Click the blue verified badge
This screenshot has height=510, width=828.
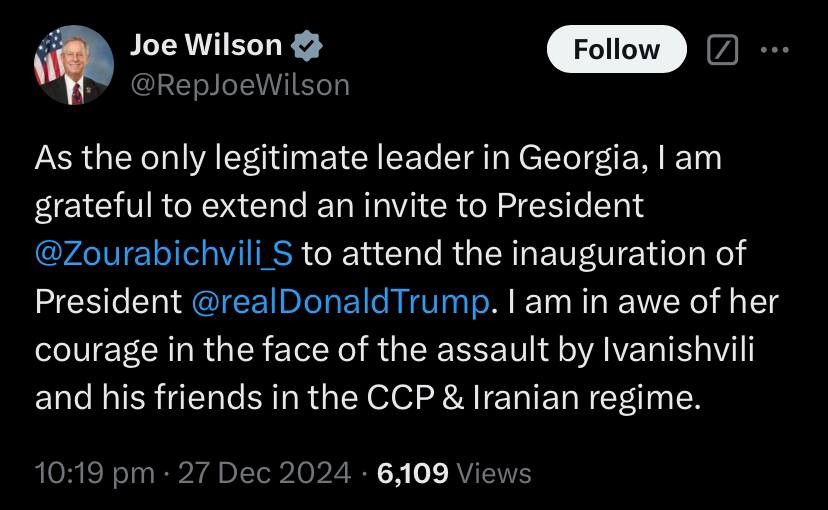click(x=307, y=45)
